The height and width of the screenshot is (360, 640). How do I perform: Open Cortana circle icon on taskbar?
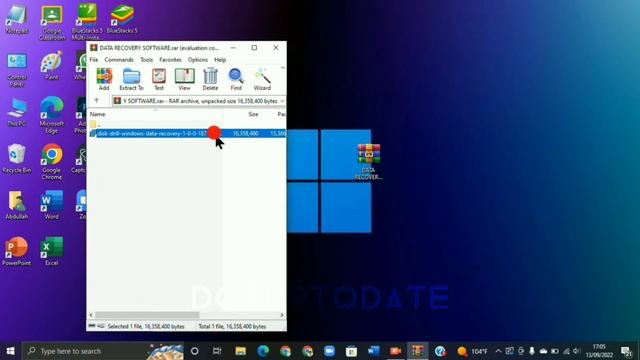pyautogui.click(x=195, y=351)
